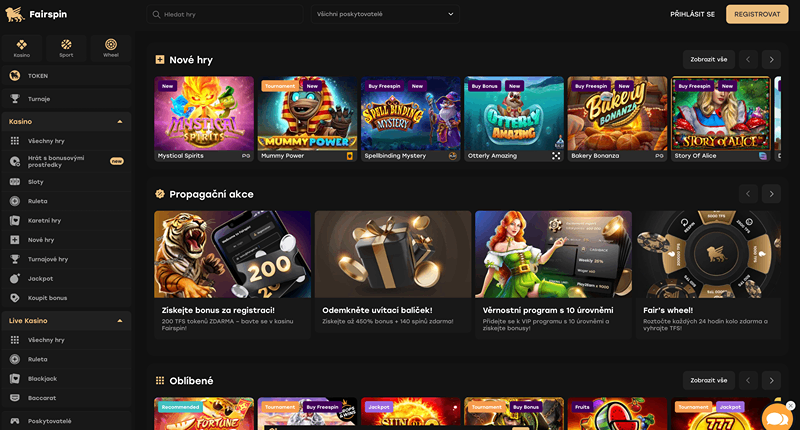Screen dimensions: 800x430
Task: Close the chat widget with small X
Action: pos(790,406)
